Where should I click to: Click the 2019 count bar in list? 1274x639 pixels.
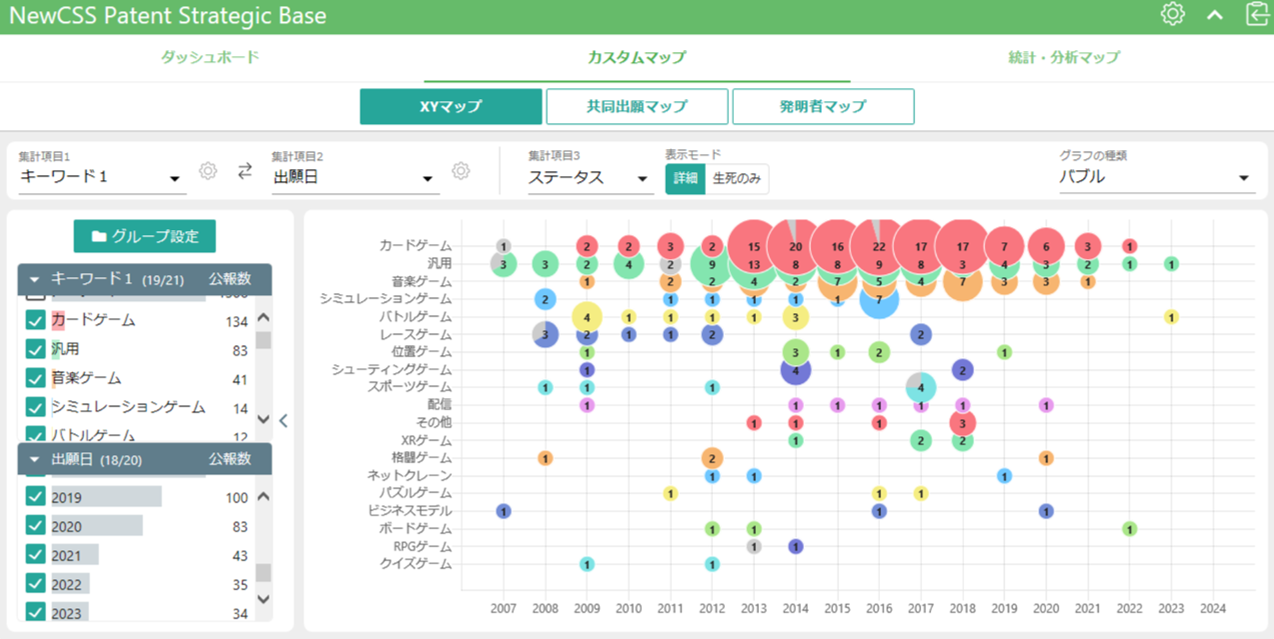point(107,497)
